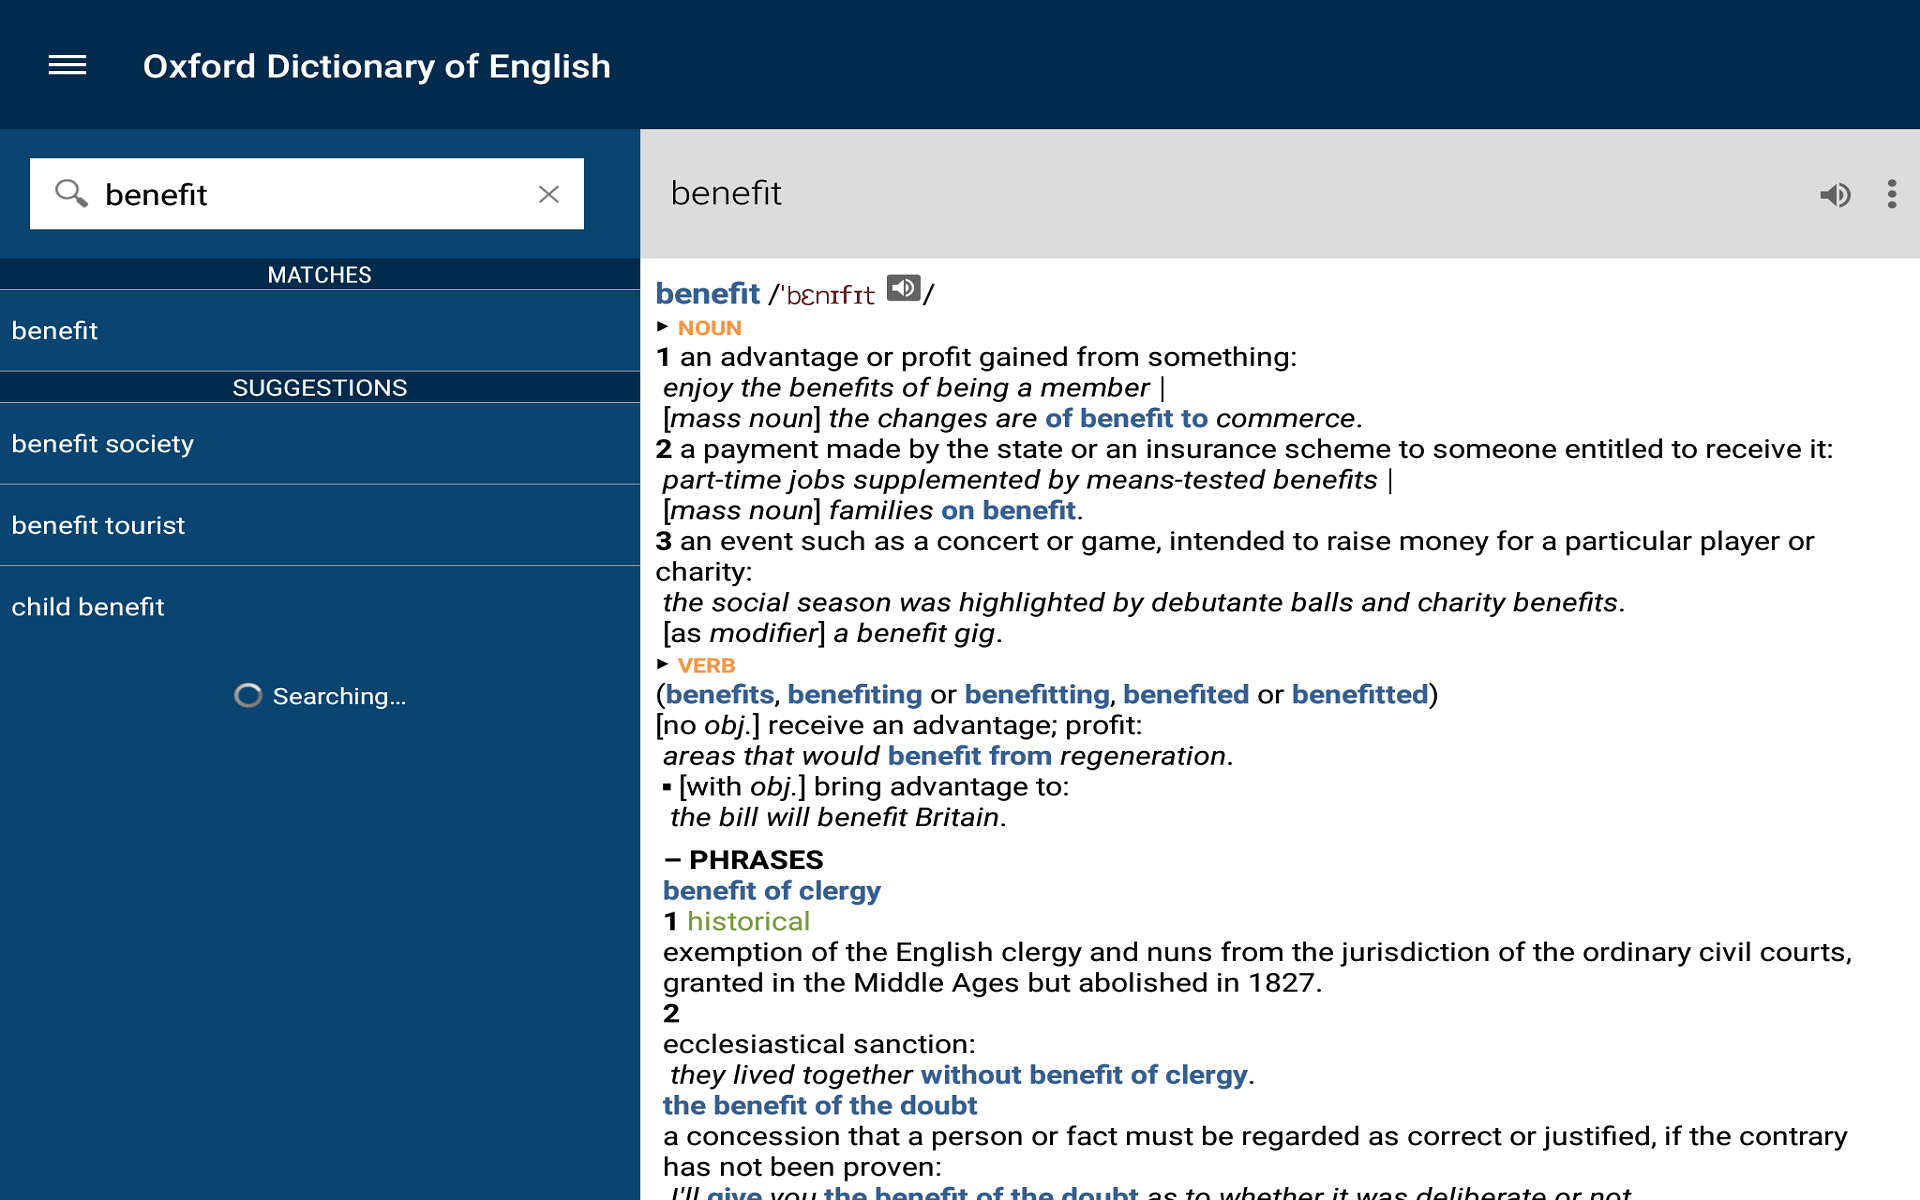Open the three-dot overflow menu
This screenshot has width=1920, height=1200.
pyautogui.click(x=1891, y=194)
